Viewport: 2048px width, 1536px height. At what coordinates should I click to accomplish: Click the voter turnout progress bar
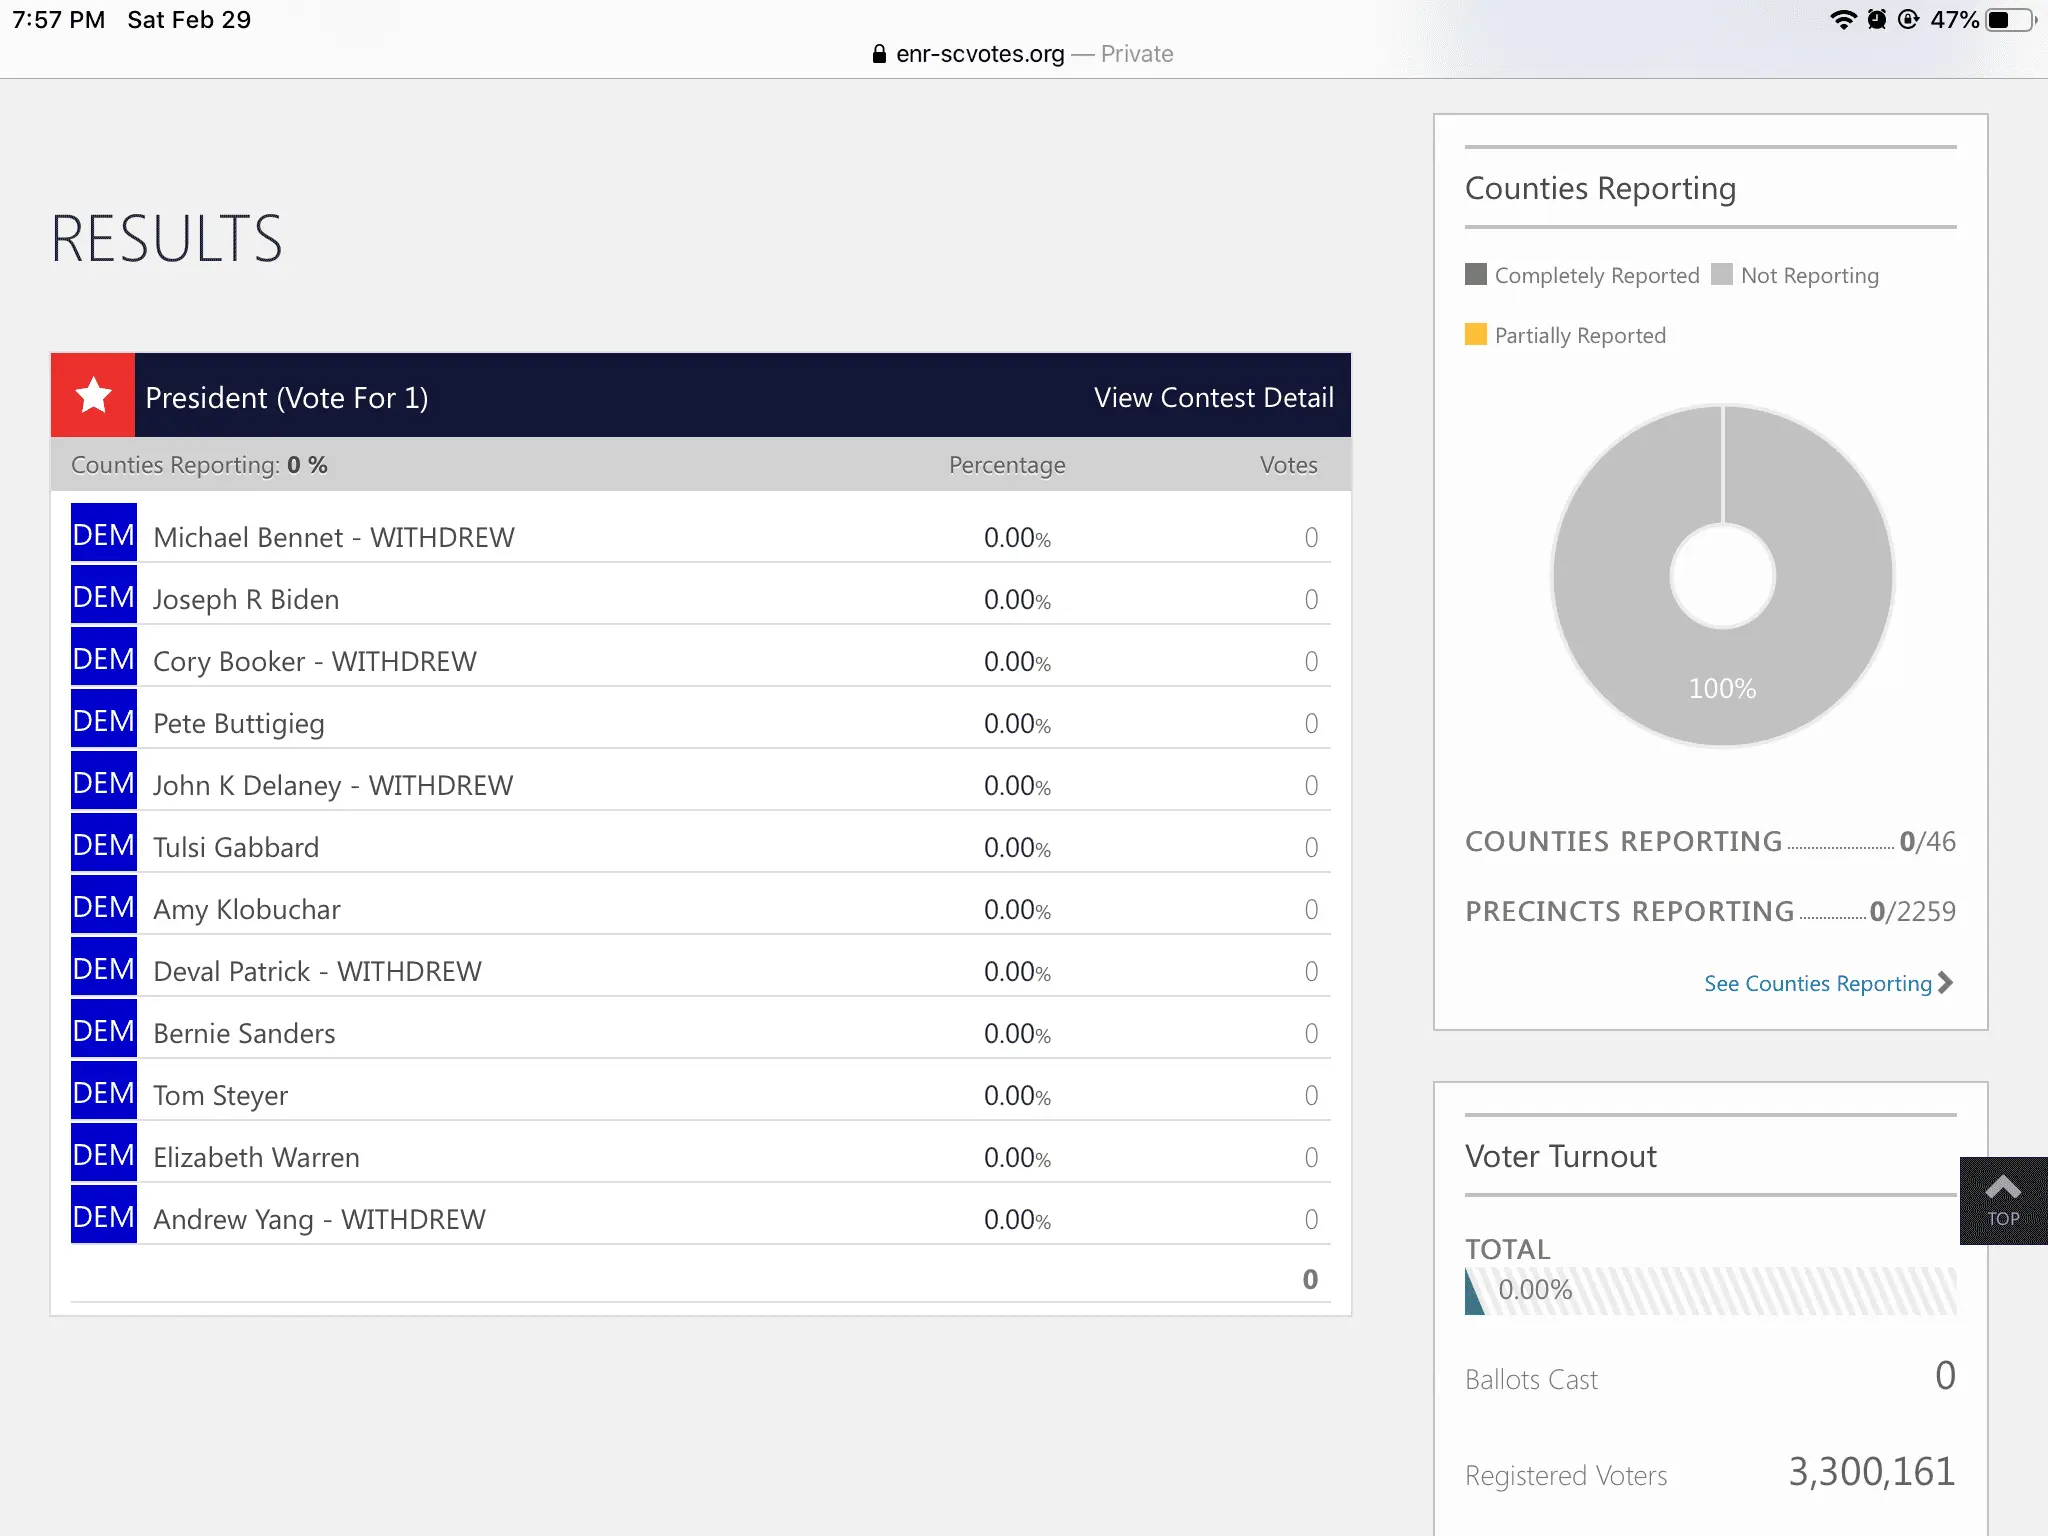pyautogui.click(x=1710, y=1290)
